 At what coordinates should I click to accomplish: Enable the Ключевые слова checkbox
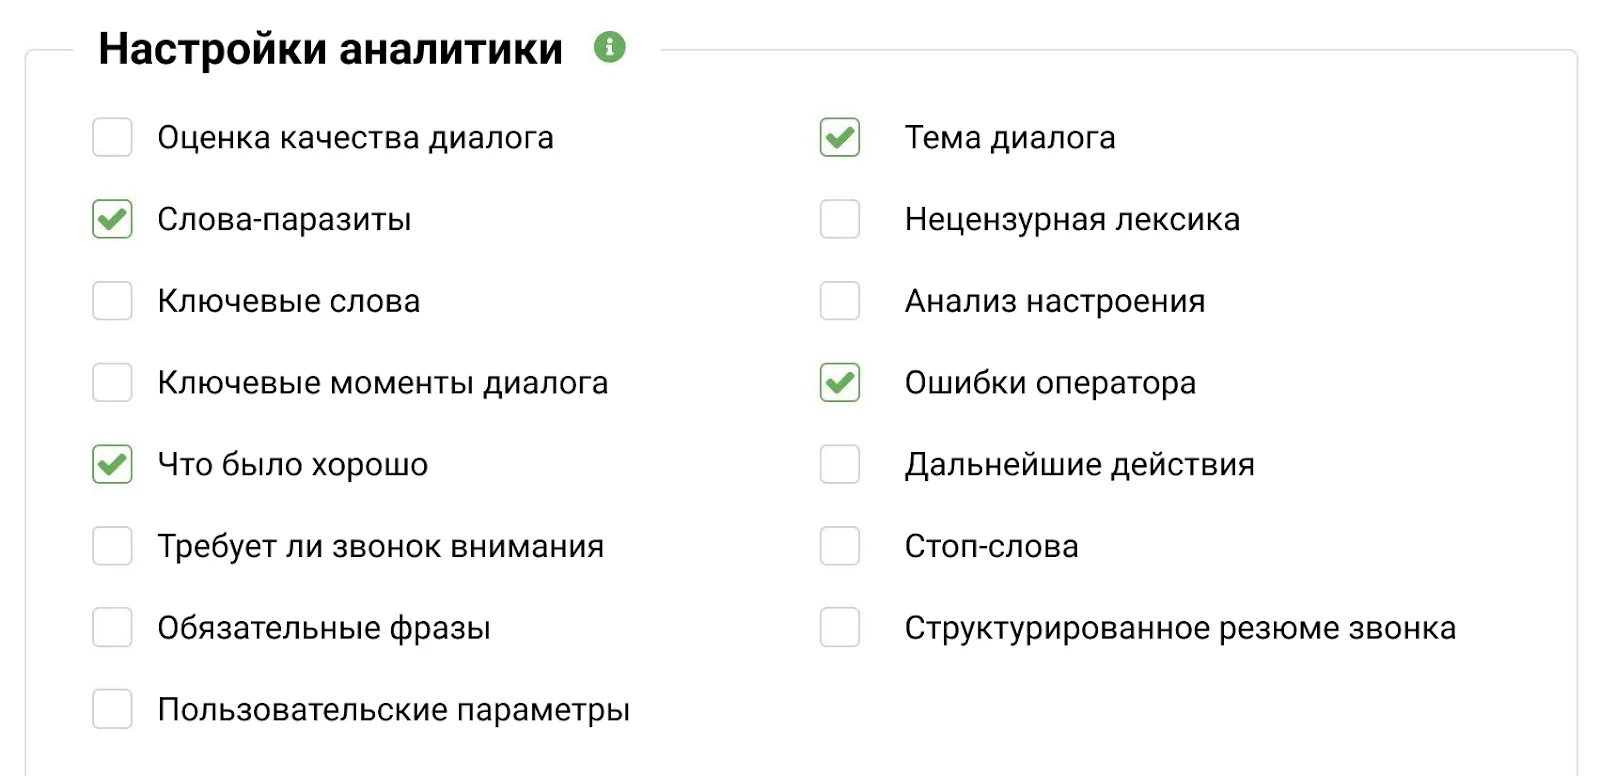point(112,301)
